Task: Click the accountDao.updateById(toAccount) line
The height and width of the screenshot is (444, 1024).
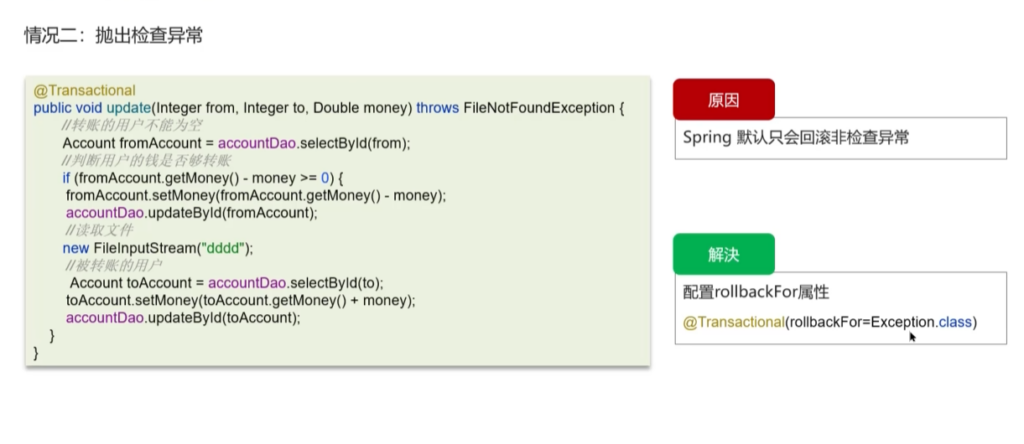Action: coord(183,318)
